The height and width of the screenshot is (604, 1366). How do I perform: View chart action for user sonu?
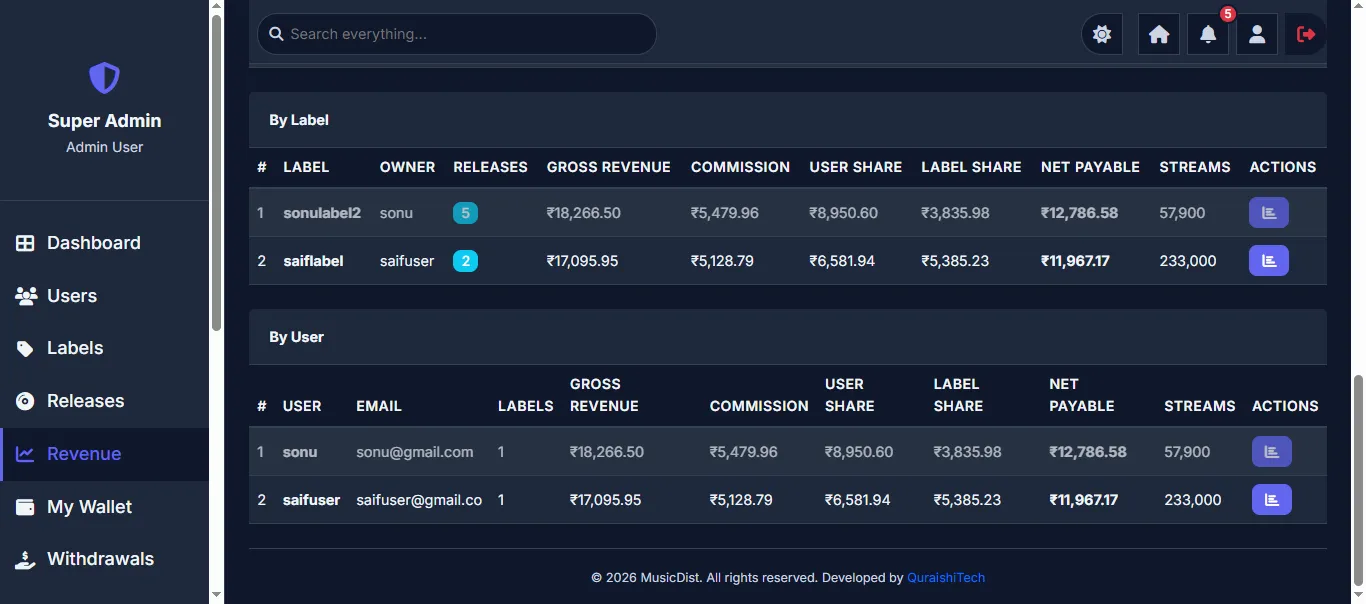coord(1272,452)
